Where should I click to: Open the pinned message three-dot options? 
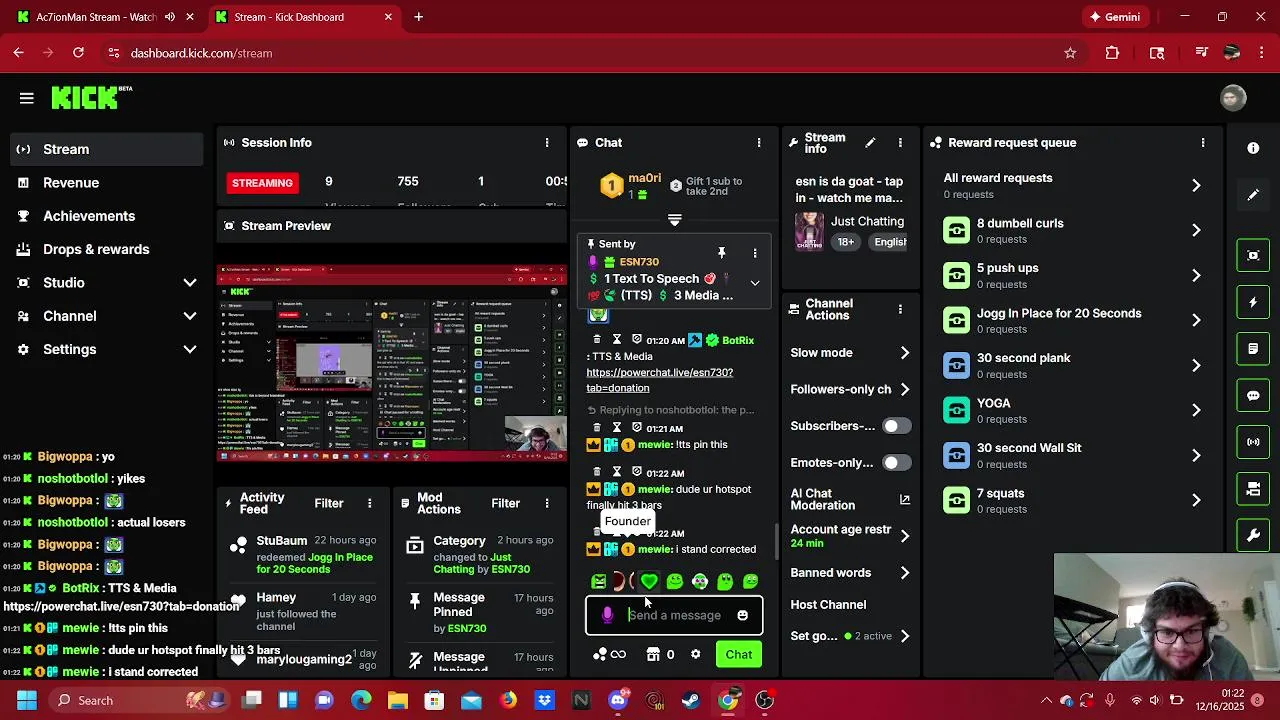point(755,253)
